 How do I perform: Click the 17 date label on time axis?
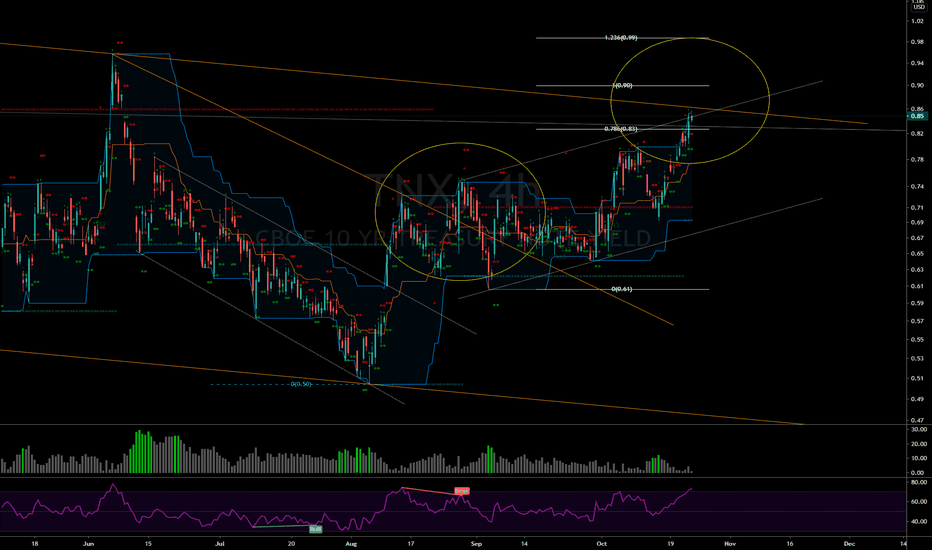[x=411, y=543]
